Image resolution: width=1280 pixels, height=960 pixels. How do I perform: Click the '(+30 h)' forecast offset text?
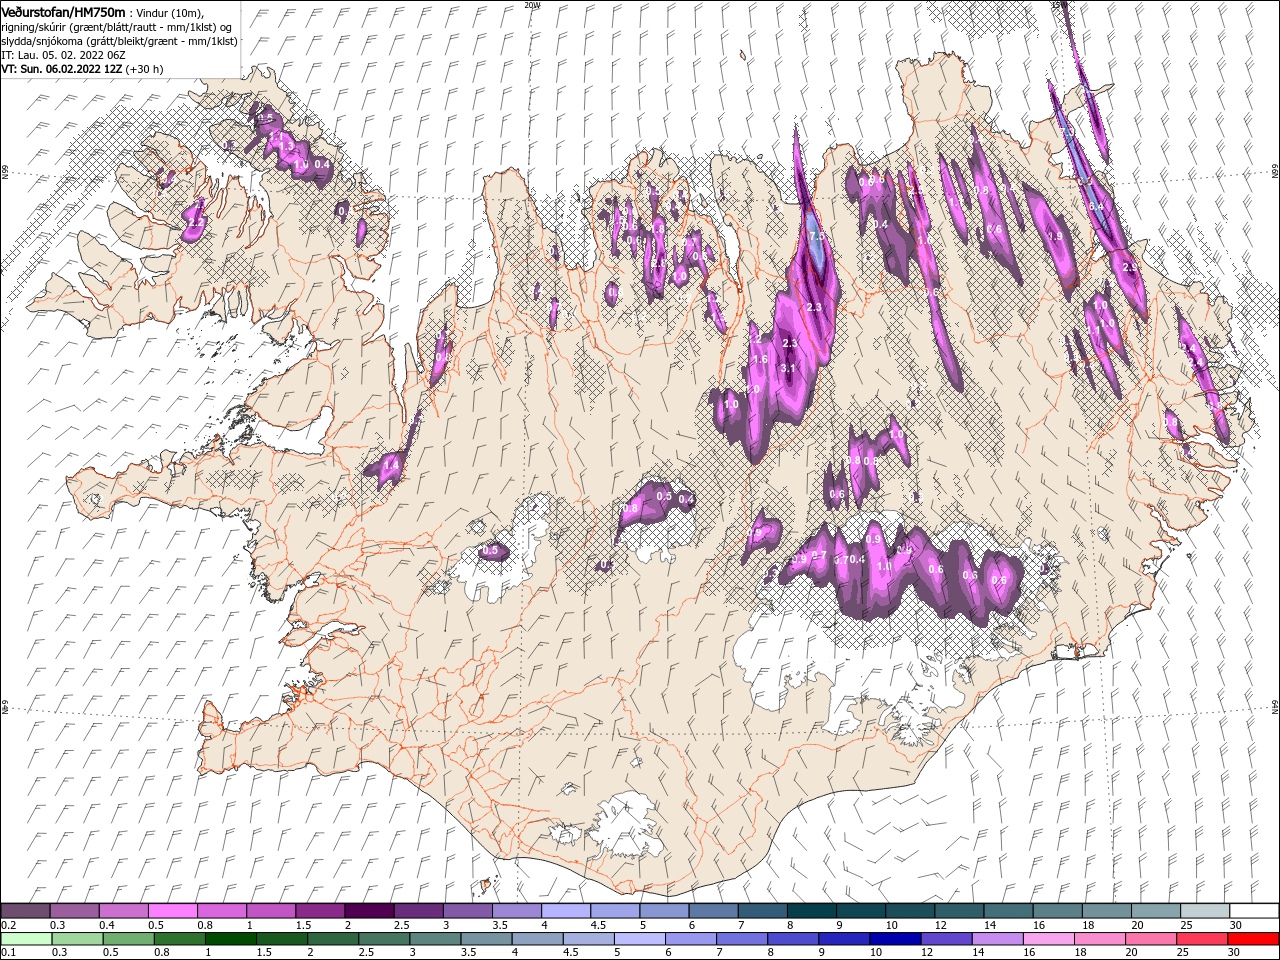(145, 69)
